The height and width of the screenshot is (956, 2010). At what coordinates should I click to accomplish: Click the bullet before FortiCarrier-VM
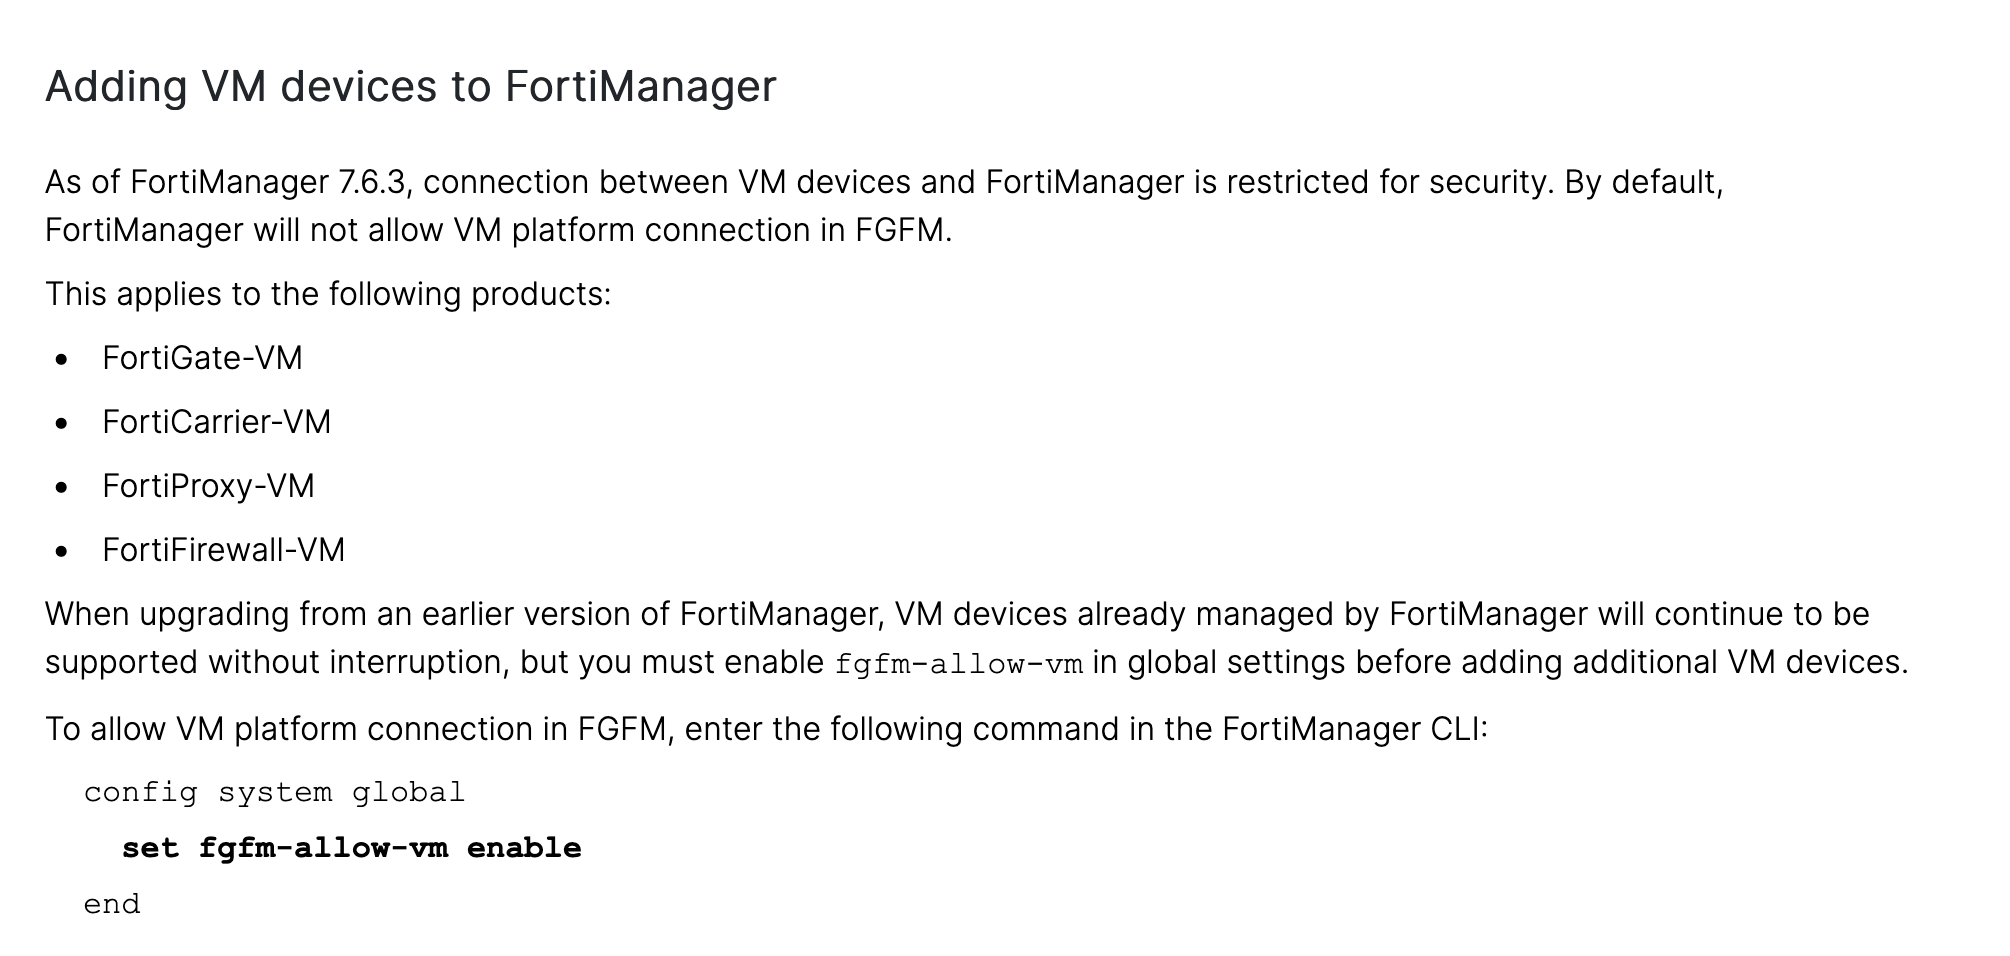(62, 423)
